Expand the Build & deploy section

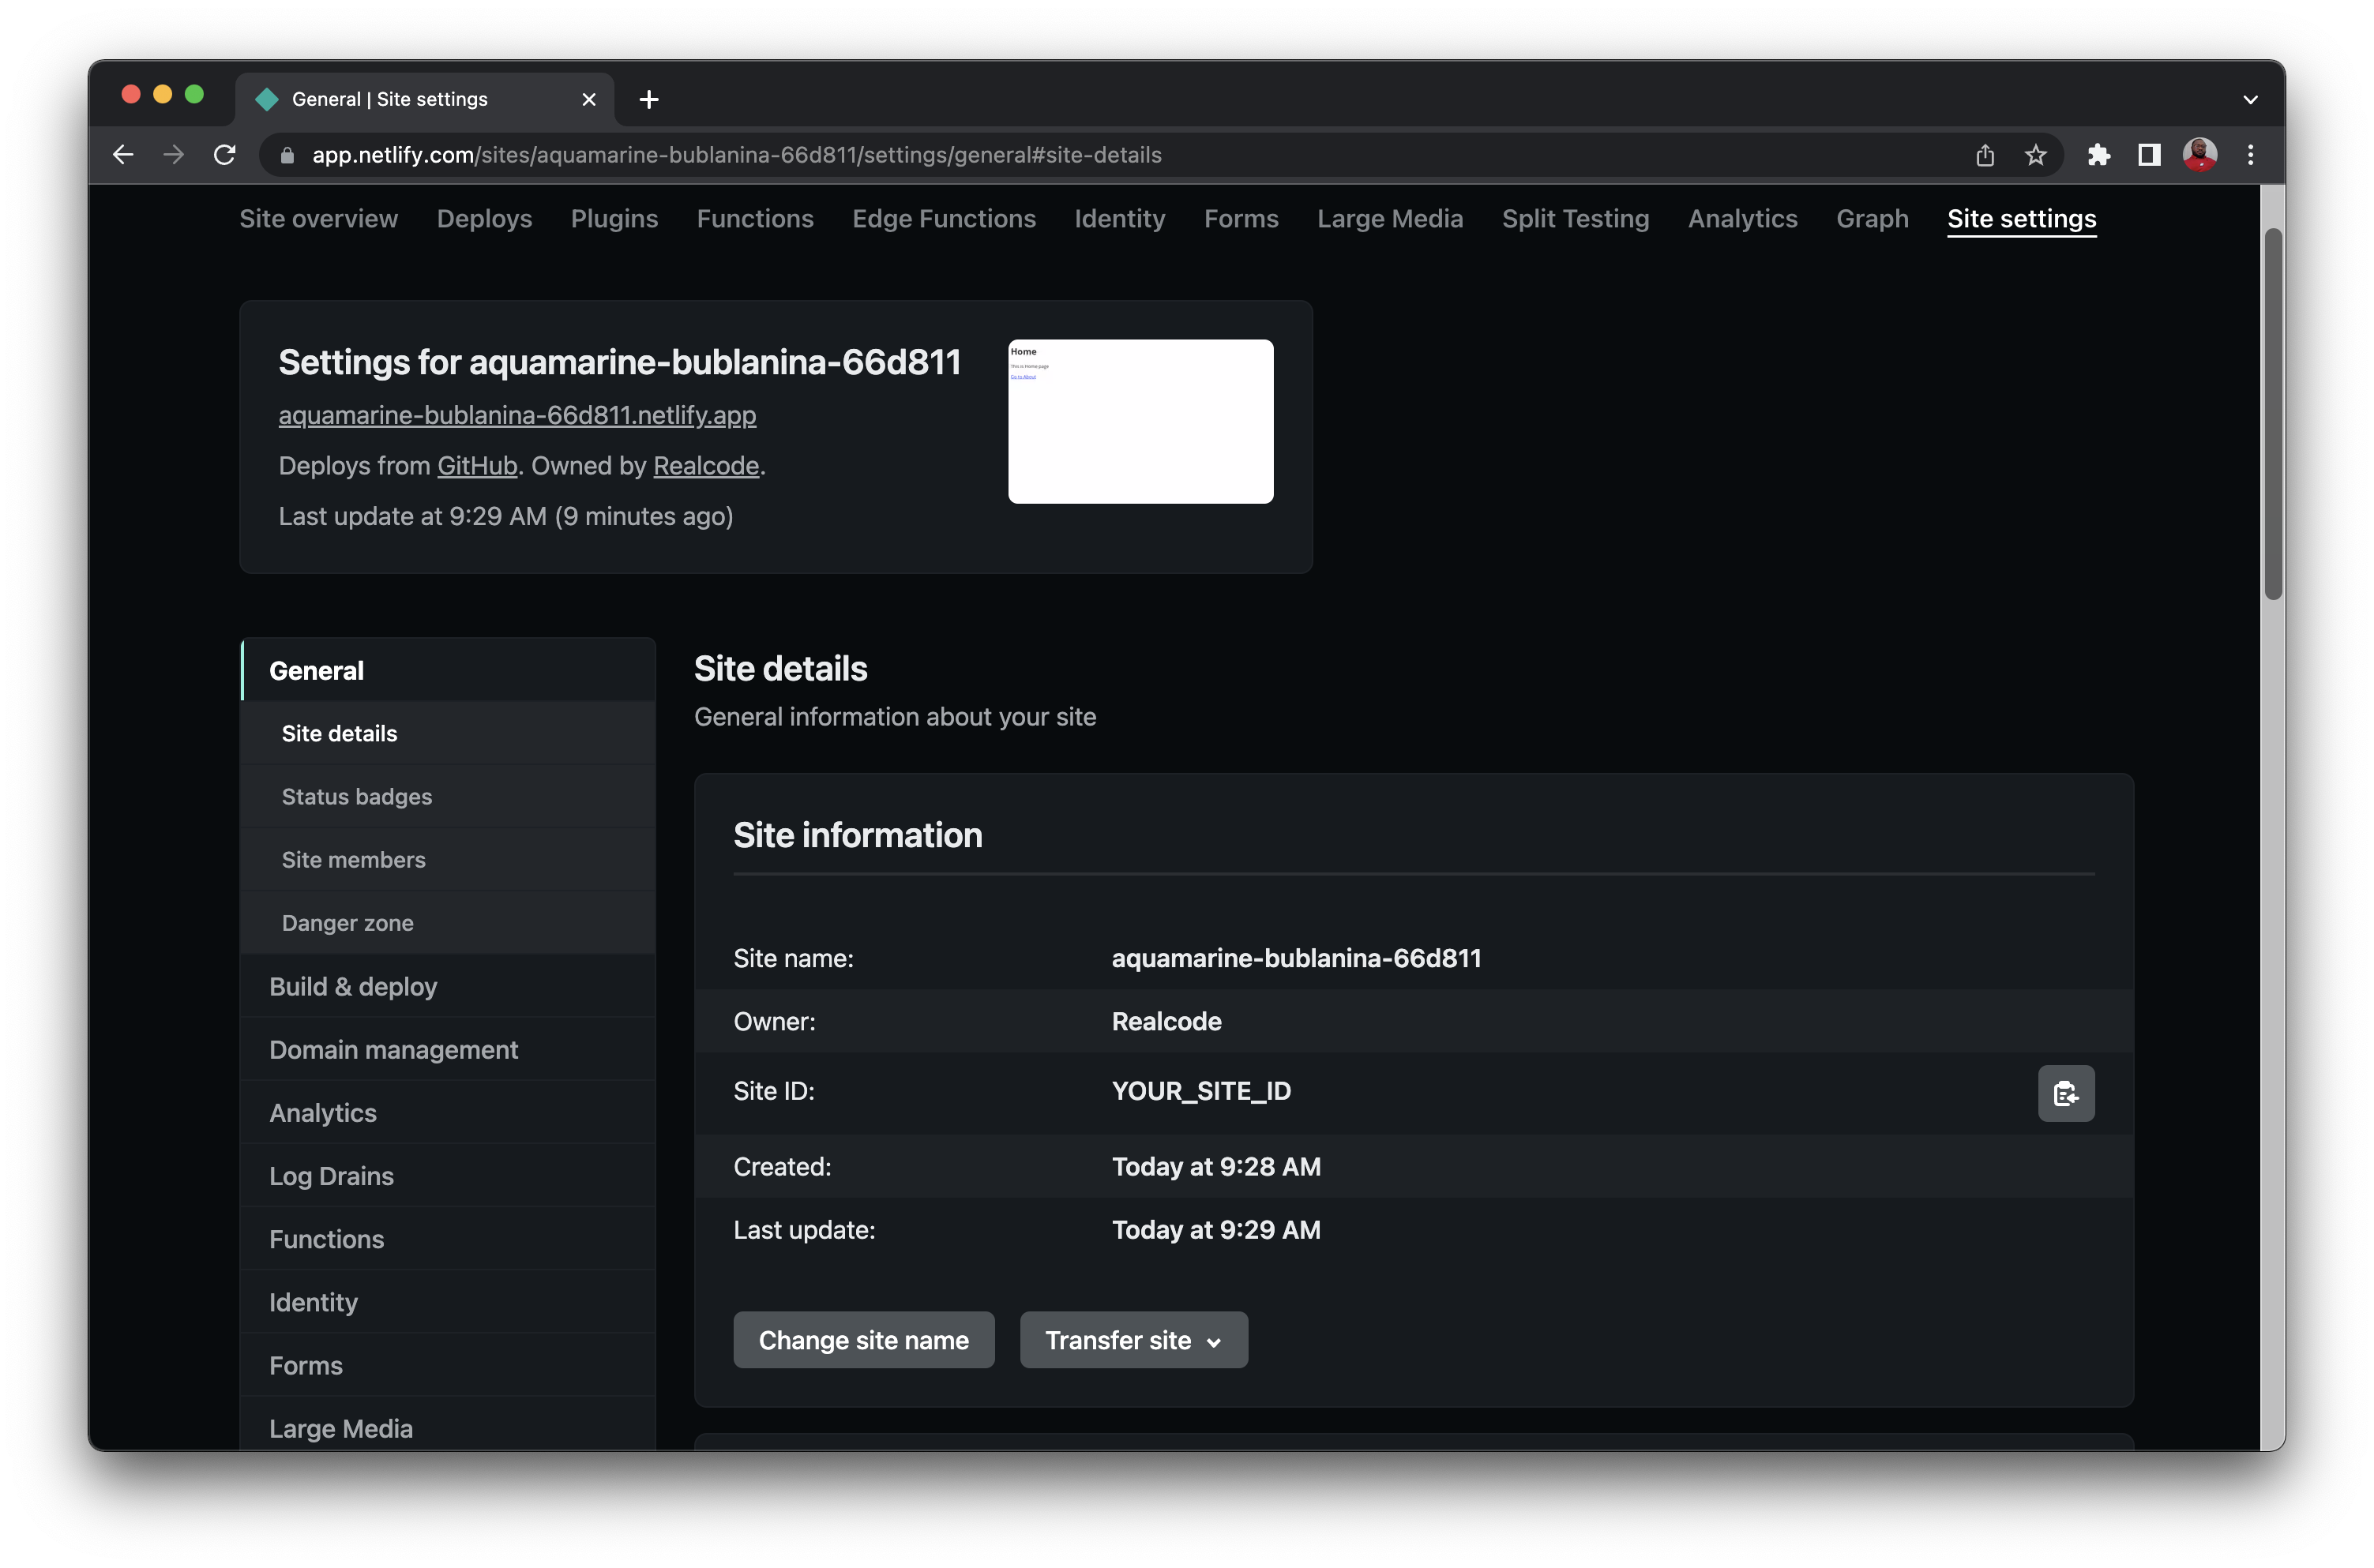tap(353, 986)
